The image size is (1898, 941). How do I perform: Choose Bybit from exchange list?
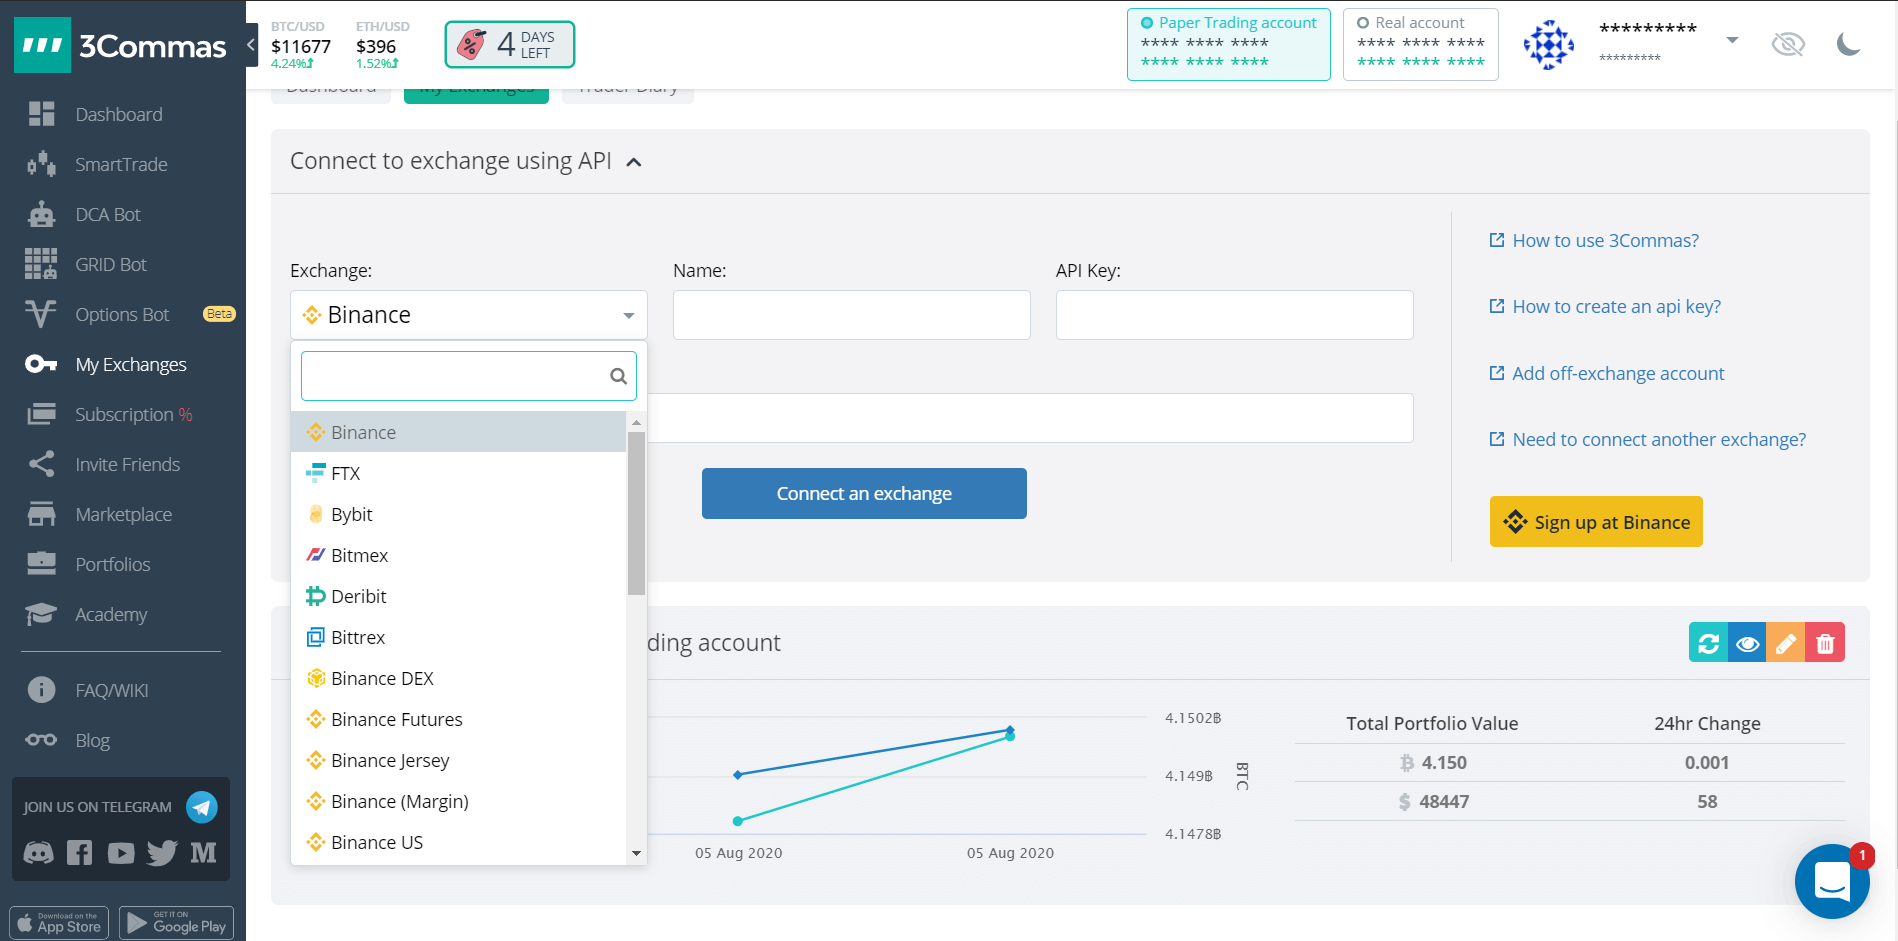pyautogui.click(x=352, y=515)
